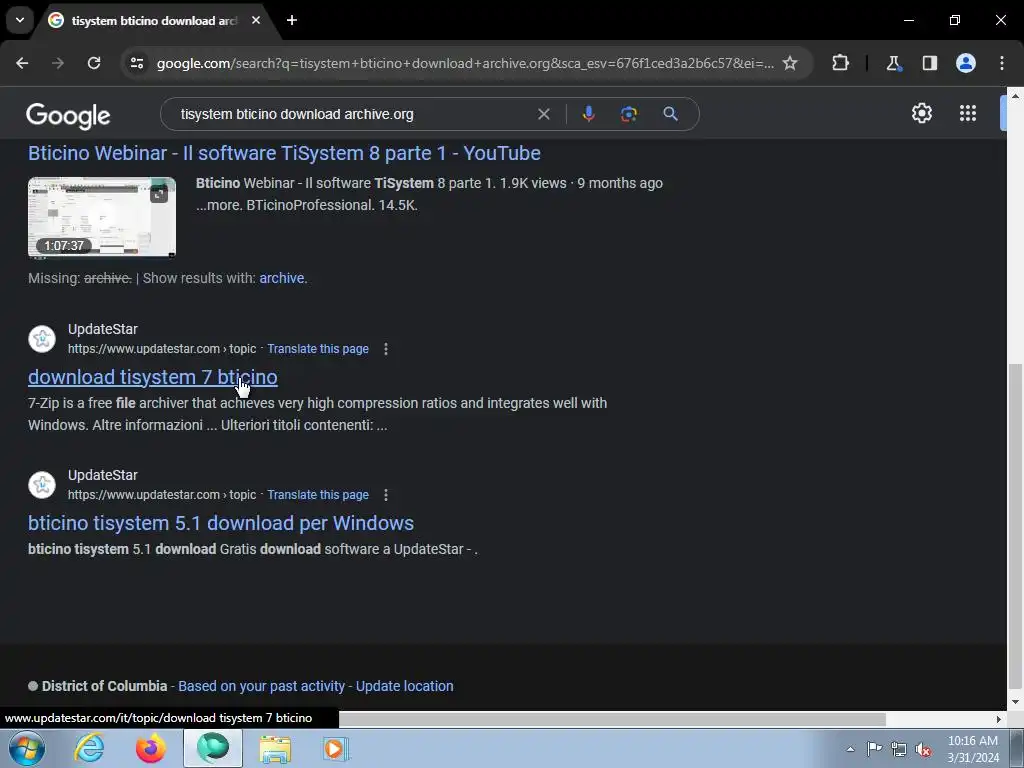Show hidden system tray icons

[850, 750]
